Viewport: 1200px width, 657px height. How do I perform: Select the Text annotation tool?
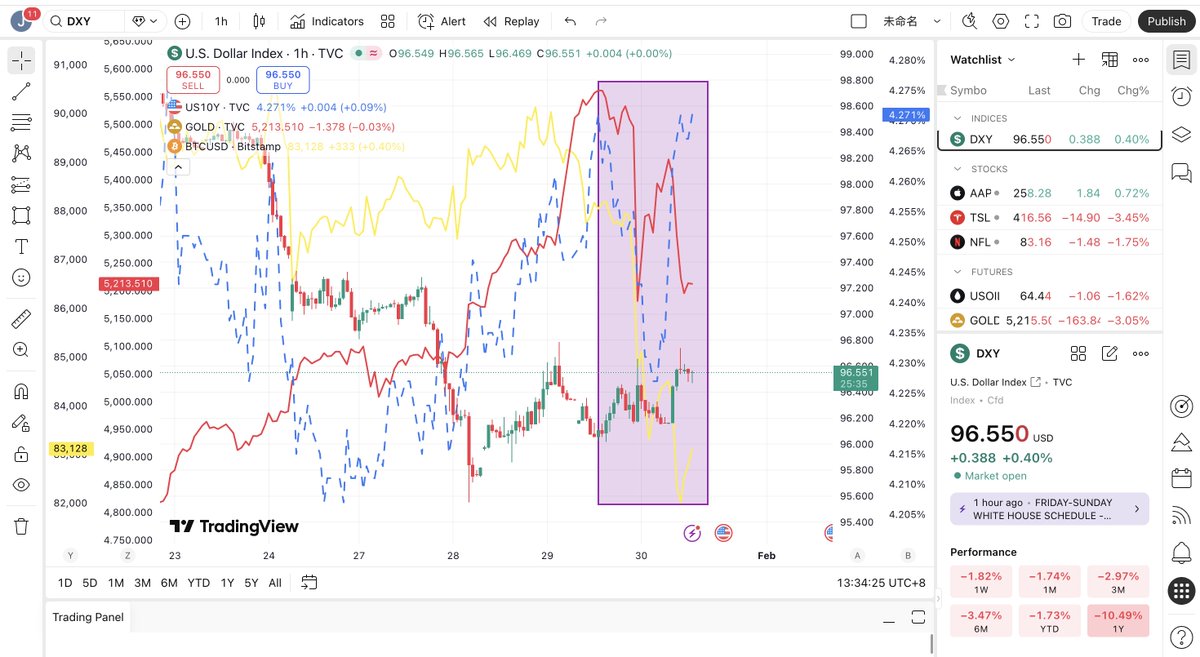(21, 247)
